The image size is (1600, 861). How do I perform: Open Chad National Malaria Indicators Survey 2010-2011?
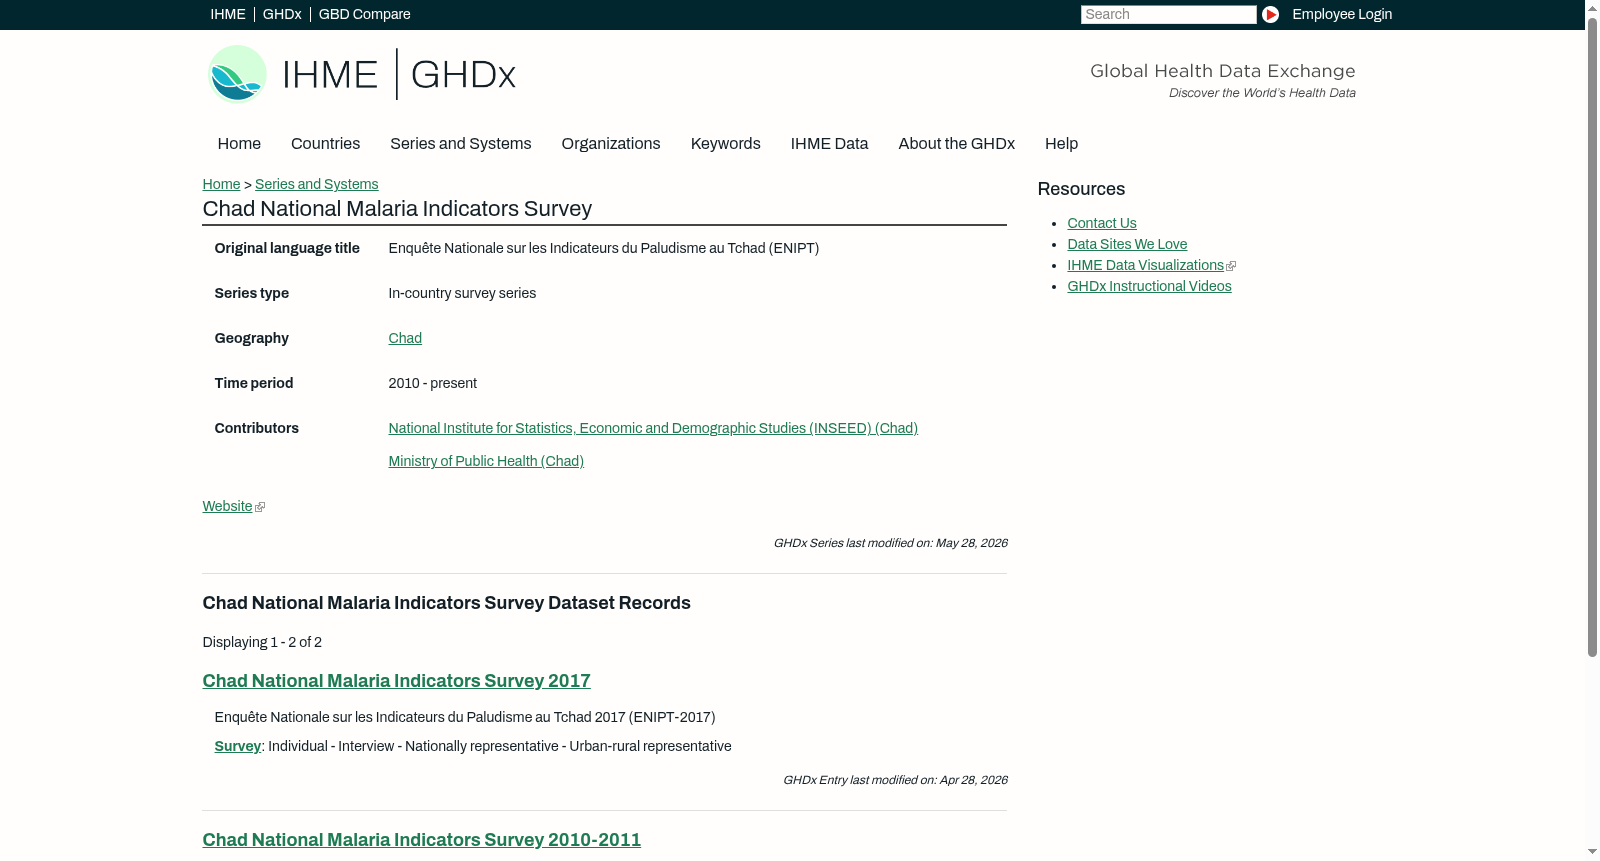click(421, 840)
